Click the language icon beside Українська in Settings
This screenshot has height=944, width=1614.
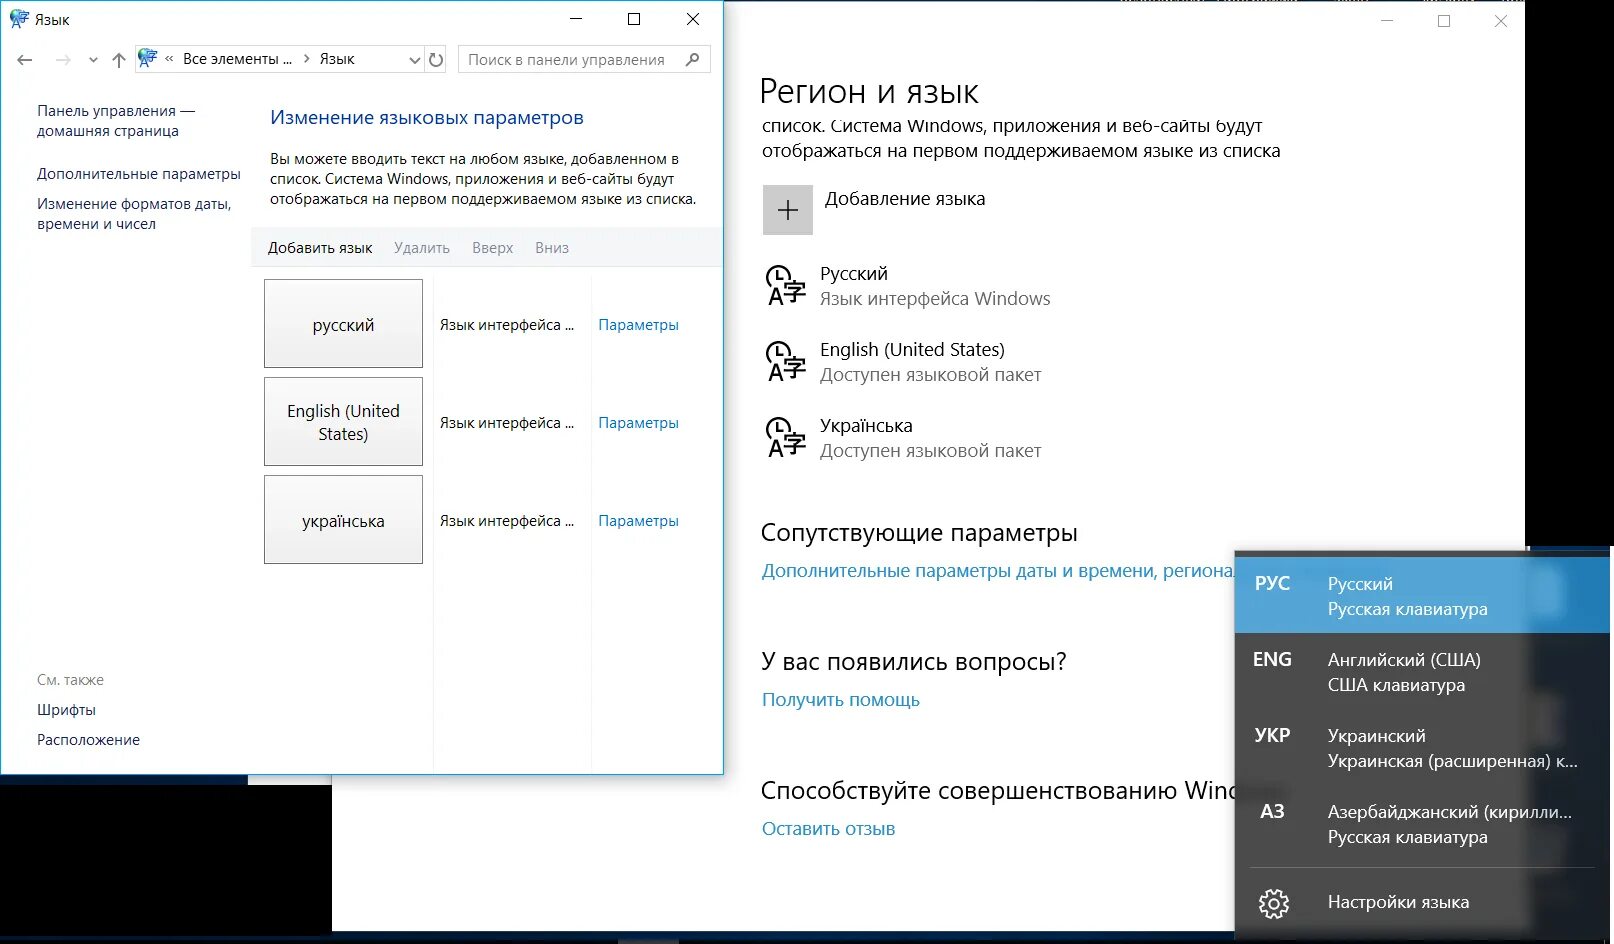click(x=786, y=438)
